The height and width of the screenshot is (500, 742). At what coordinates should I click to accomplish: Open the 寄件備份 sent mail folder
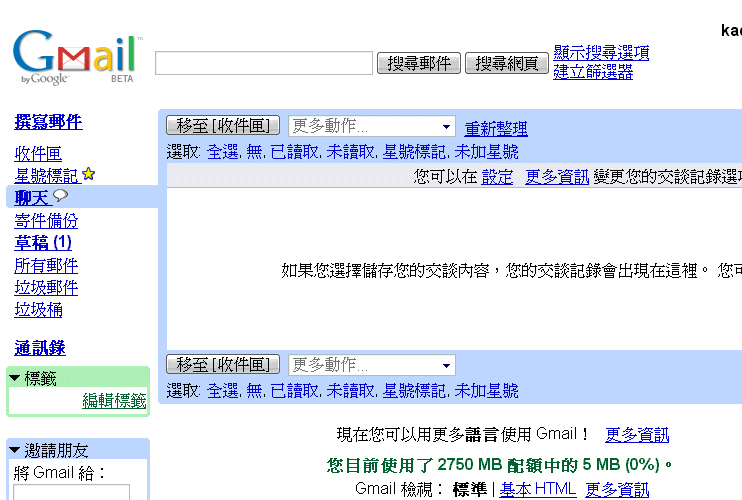coord(46,221)
